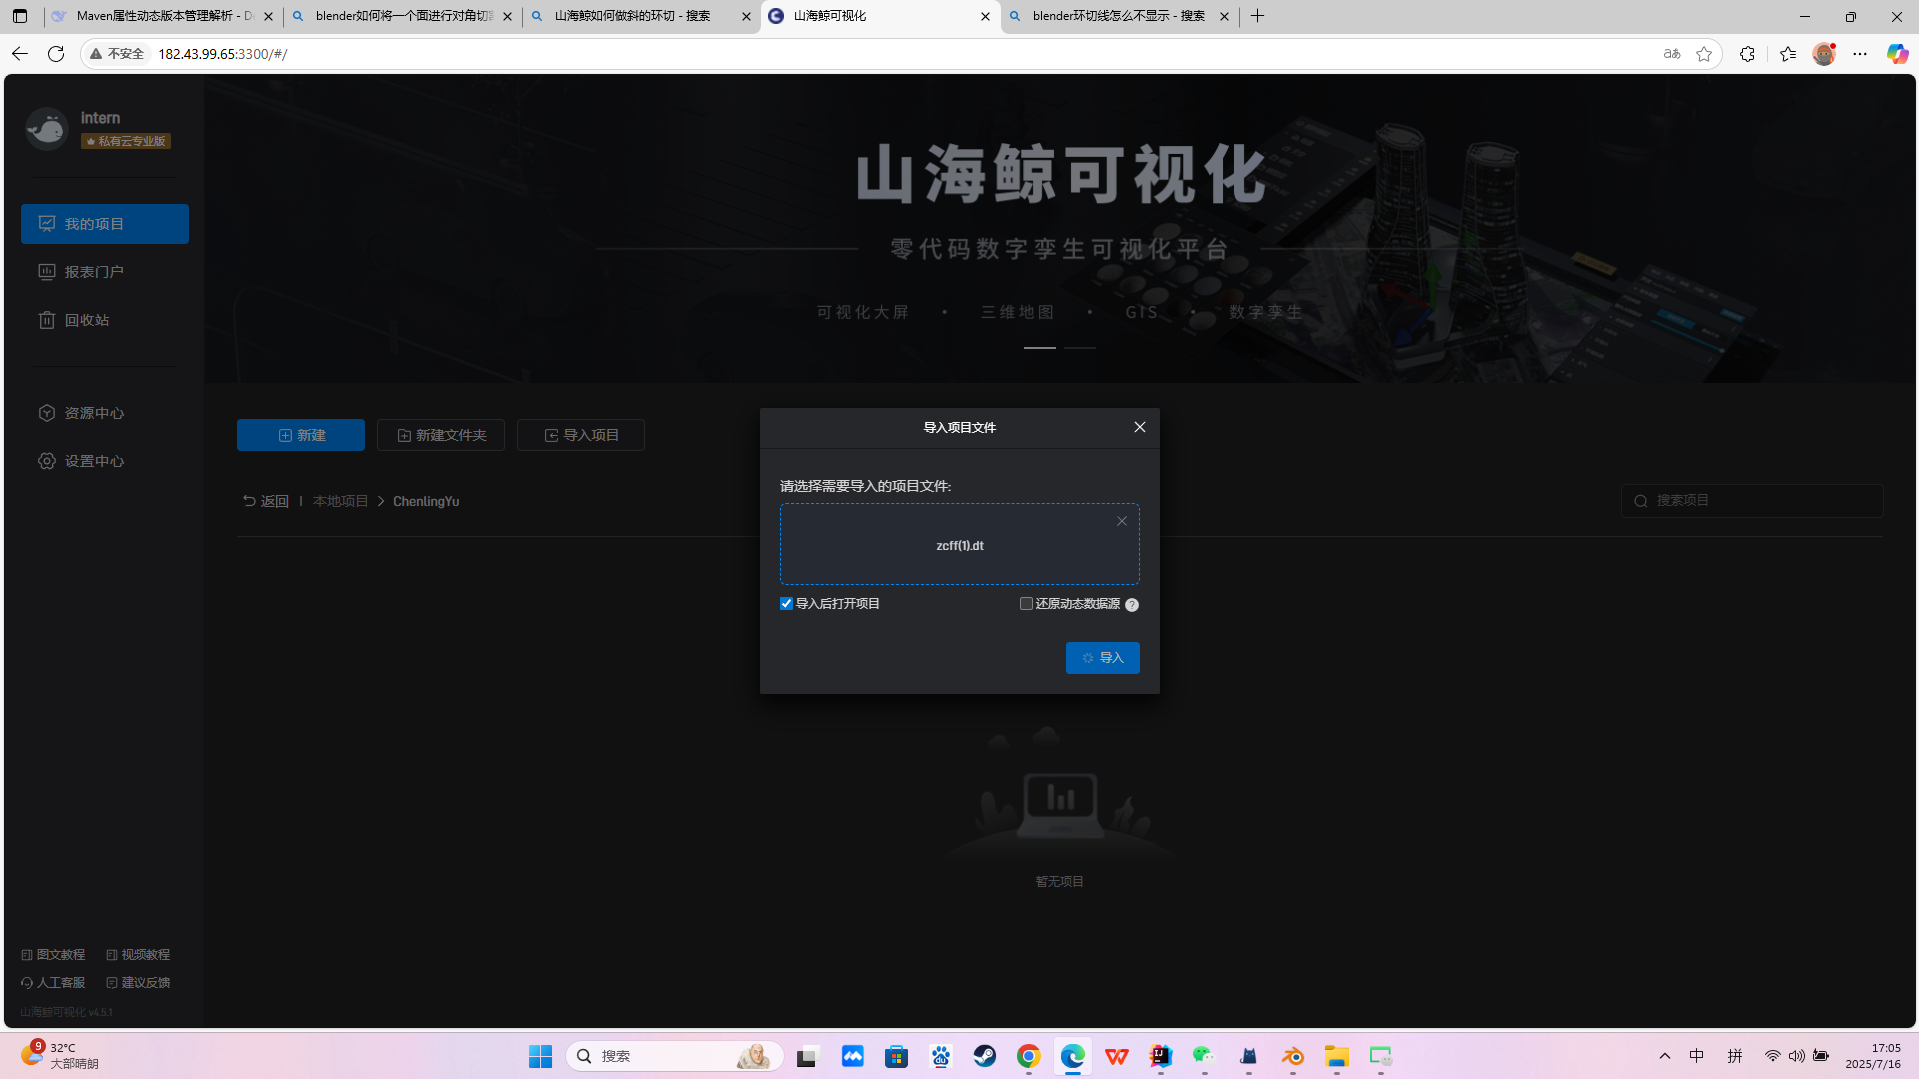1919x1079 pixels.
Task: Switch to blender如何将一个面进行对角切 tab
Action: point(402,16)
